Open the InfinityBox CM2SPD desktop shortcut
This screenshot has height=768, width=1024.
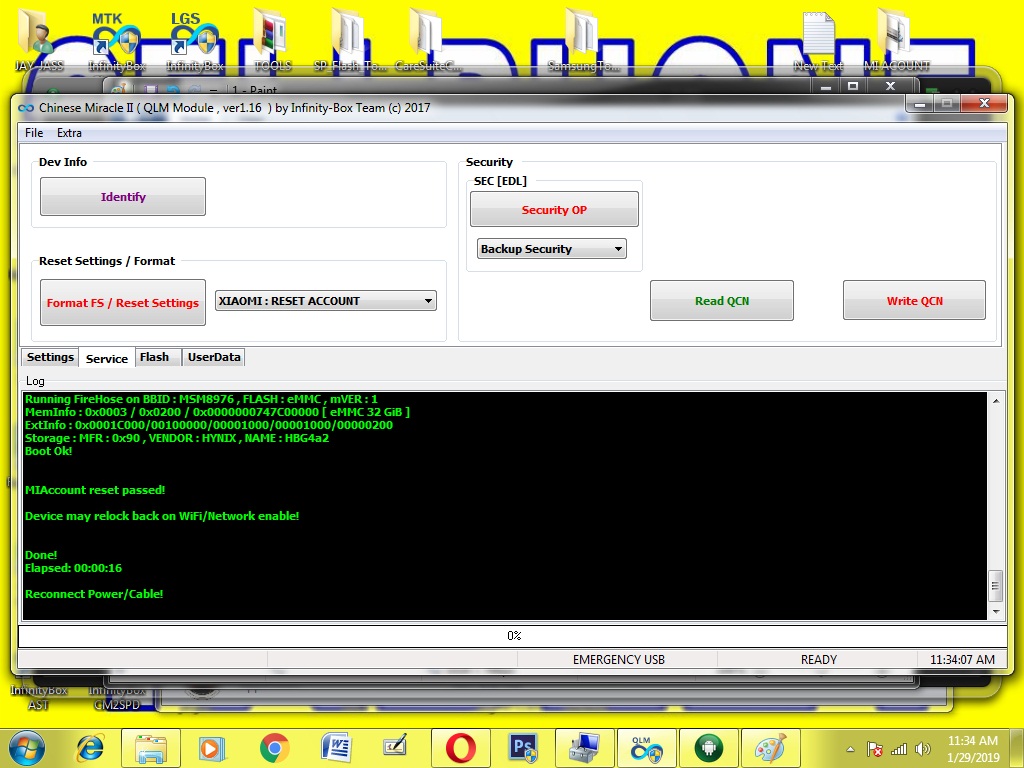pos(116,696)
